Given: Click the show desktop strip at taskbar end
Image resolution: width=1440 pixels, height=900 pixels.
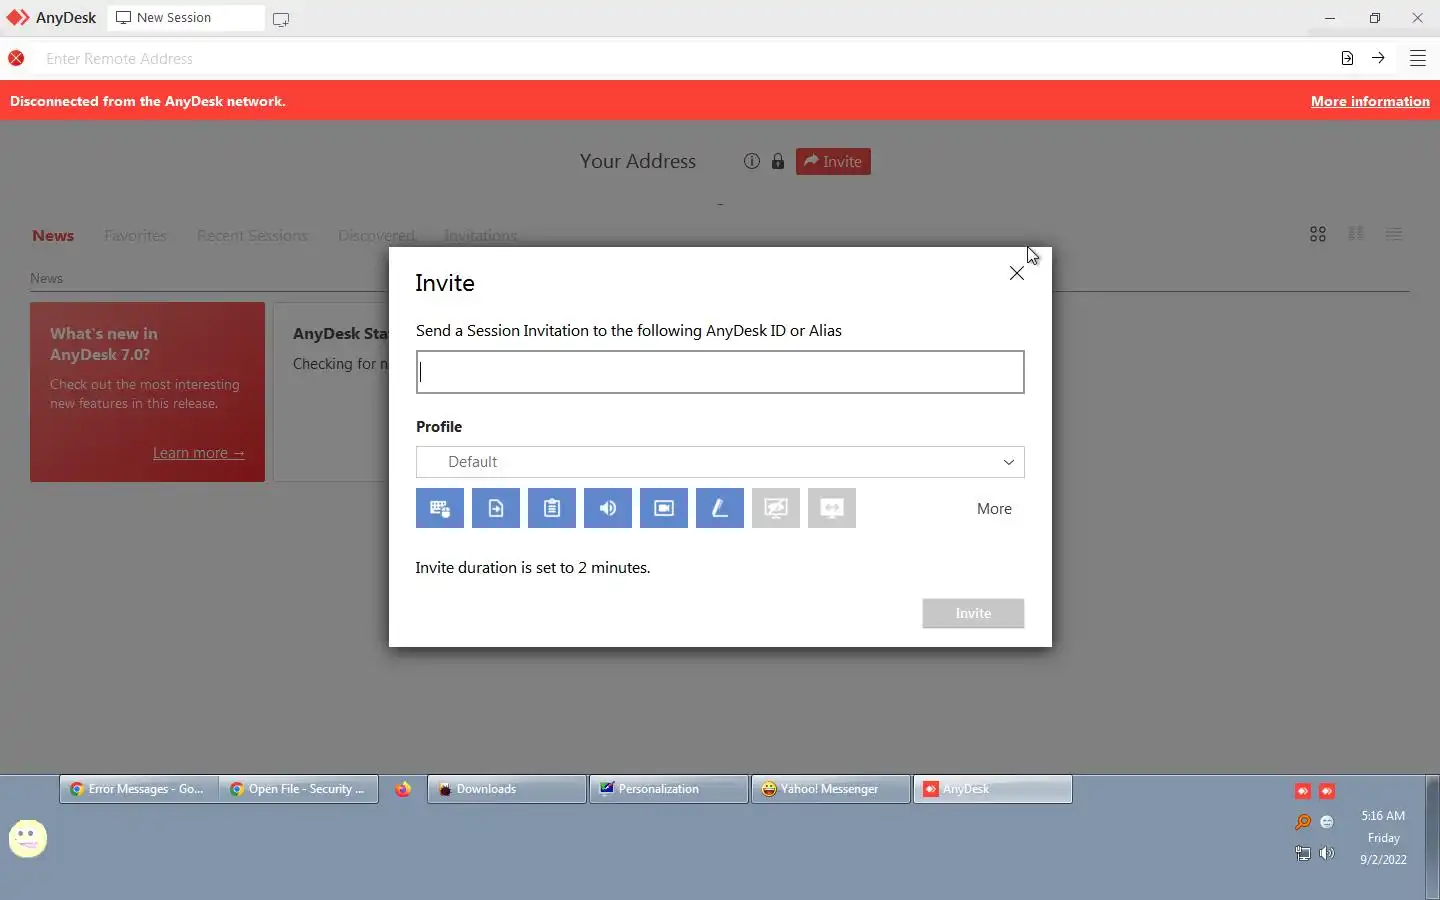Looking at the screenshot, I should tap(1433, 837).
